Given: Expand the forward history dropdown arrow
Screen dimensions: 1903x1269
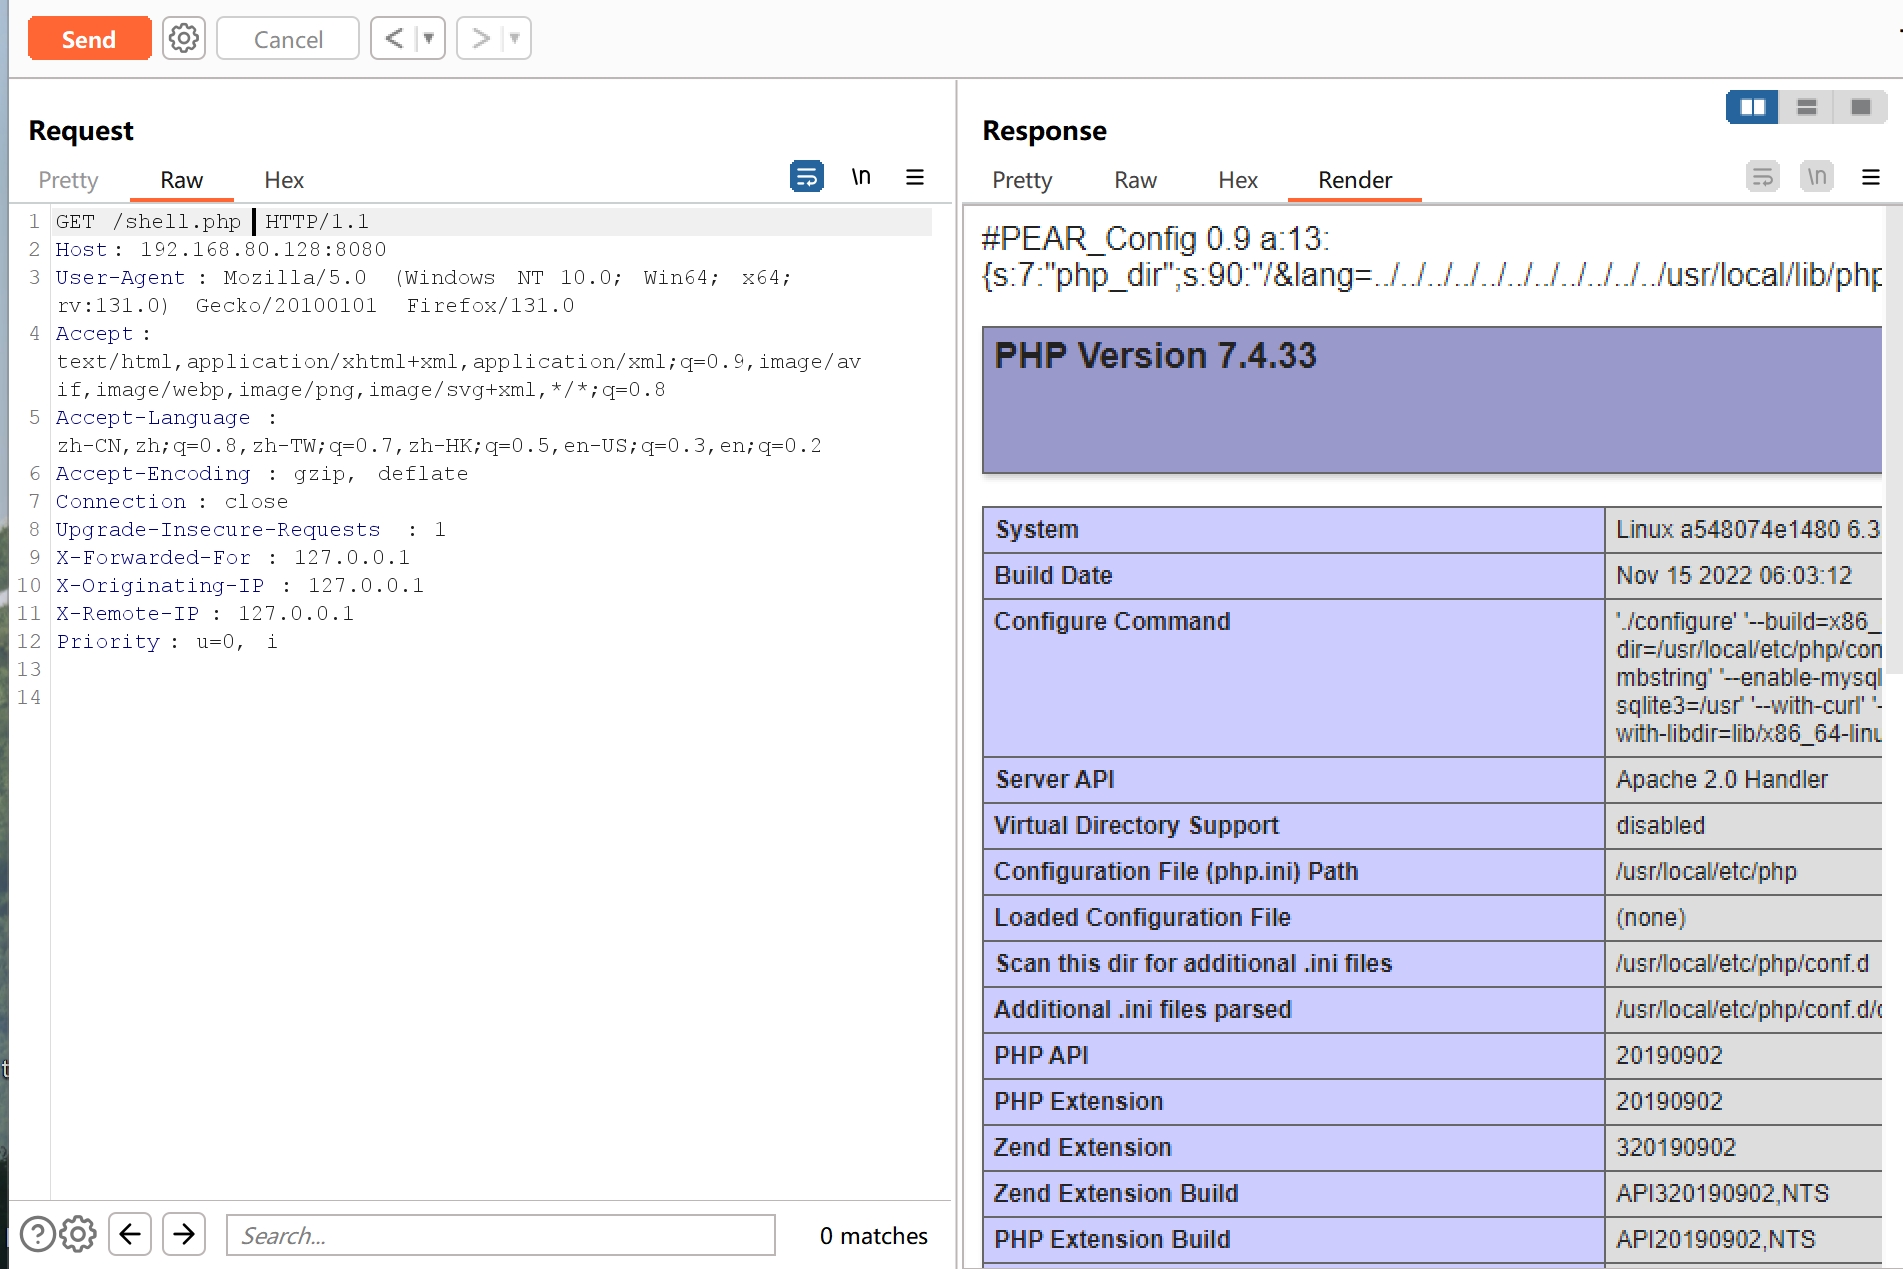Looking at the screenshot, I should [x=515, y=39].
